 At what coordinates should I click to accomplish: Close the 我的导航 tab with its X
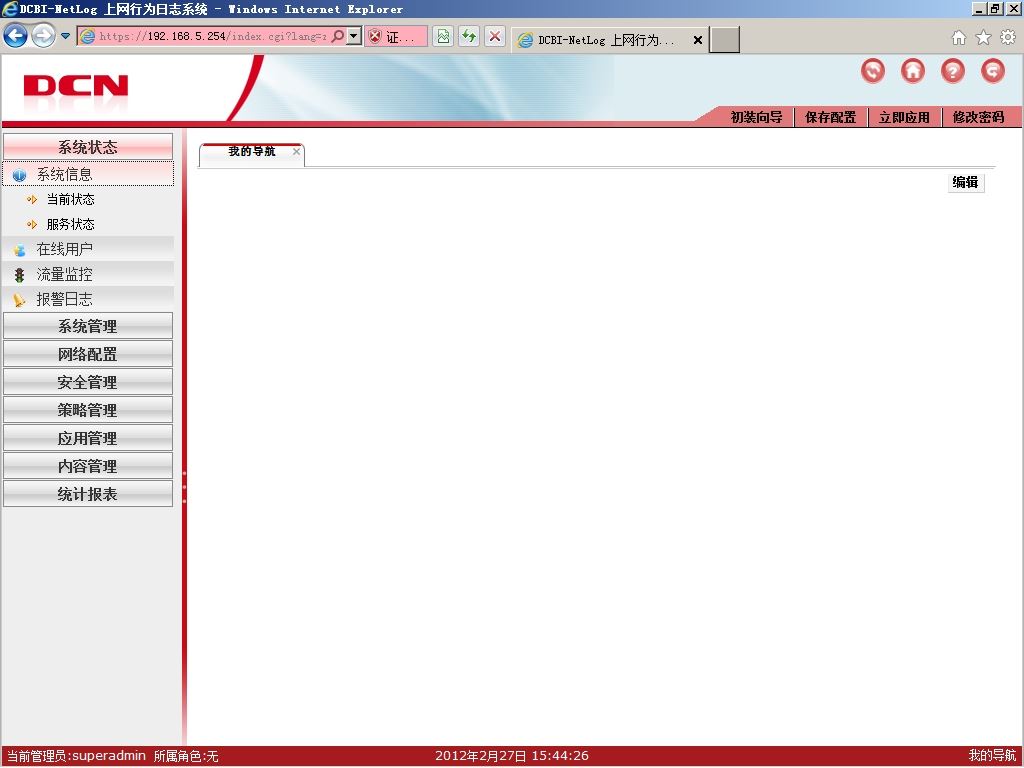pyautogui.click(x=296, y=152)
